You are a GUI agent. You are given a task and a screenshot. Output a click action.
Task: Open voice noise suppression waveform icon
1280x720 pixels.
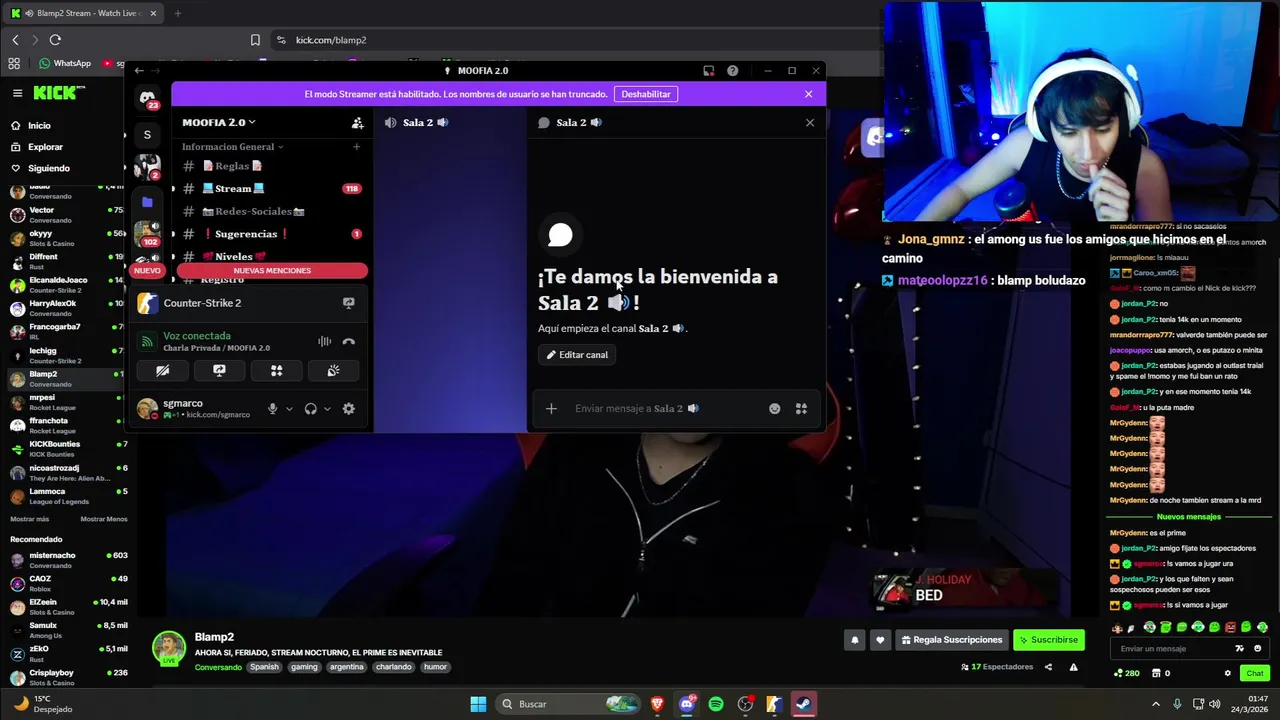point(324,342)
